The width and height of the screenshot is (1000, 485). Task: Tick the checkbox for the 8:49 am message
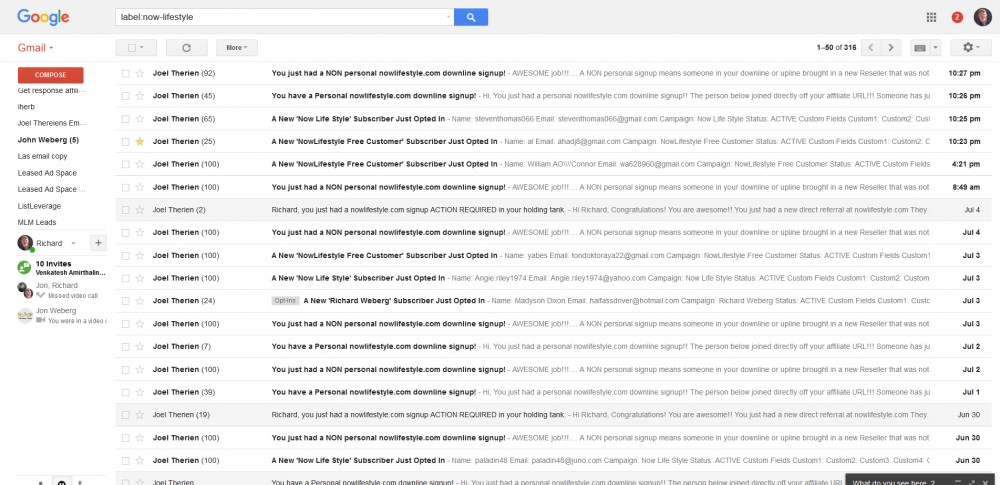(x=126, y=187)
